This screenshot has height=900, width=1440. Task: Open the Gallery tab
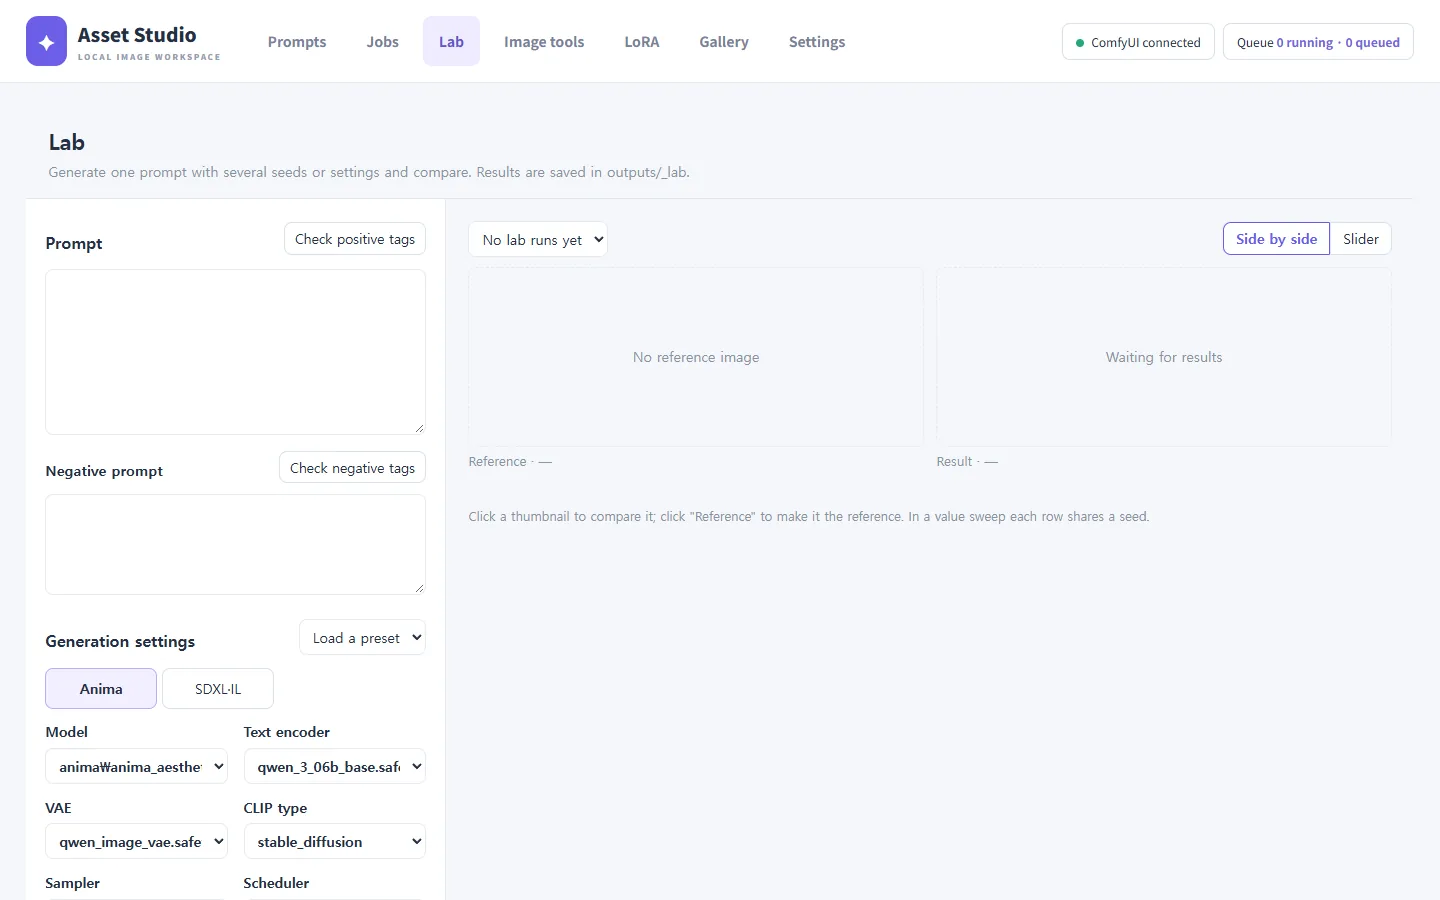click(x=724, y=42)
